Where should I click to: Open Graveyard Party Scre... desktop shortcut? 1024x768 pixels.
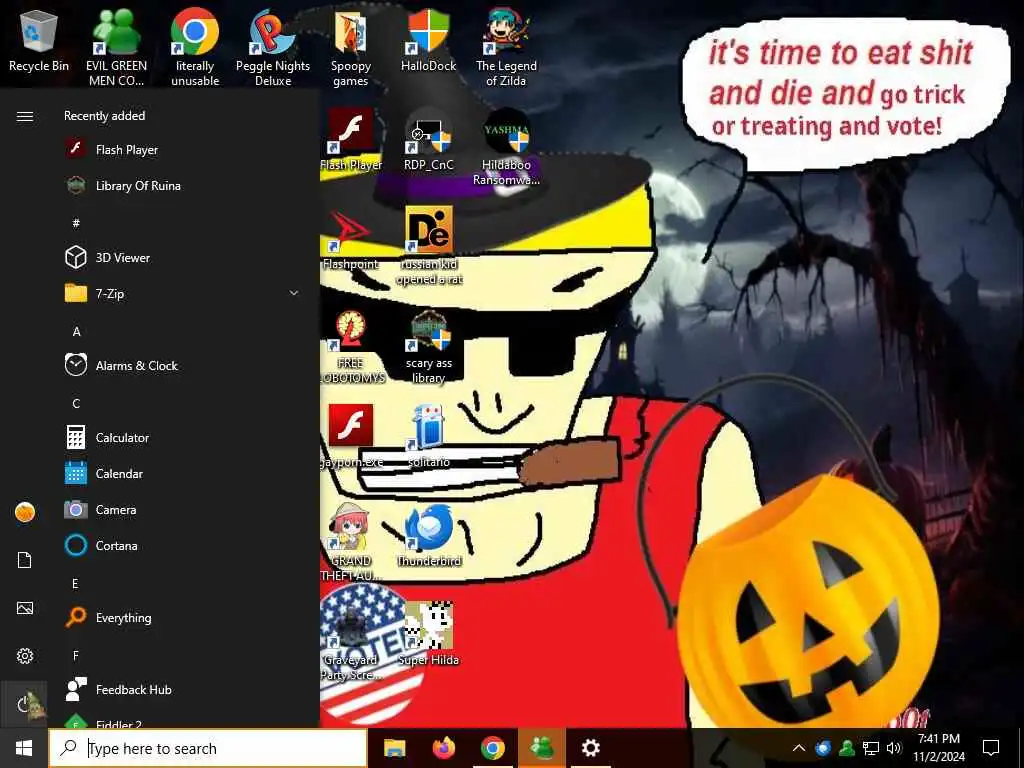click(x=351, y=642)
